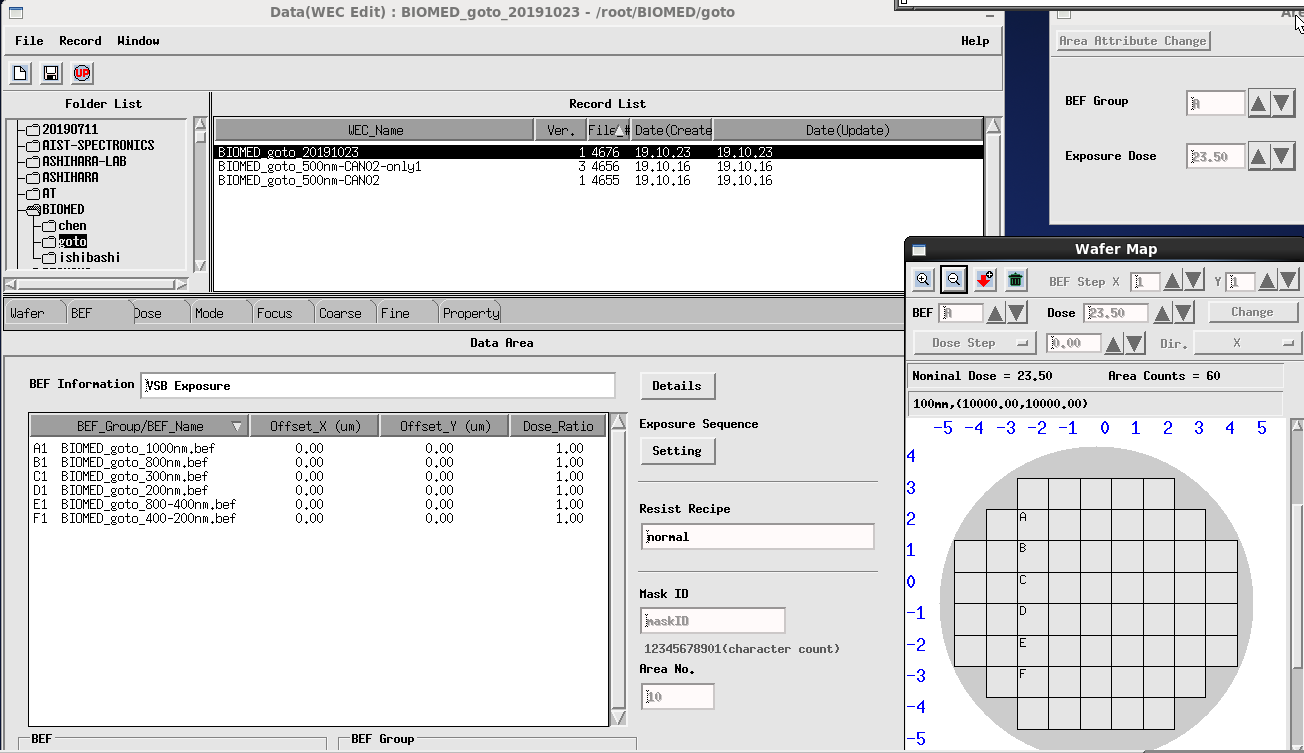Image resolution: width=1304 pixels, height=753 pixels.
Task: Open the BEF_Group/BEF_Name column sort arrow
Action: click(x=237, y=427)
